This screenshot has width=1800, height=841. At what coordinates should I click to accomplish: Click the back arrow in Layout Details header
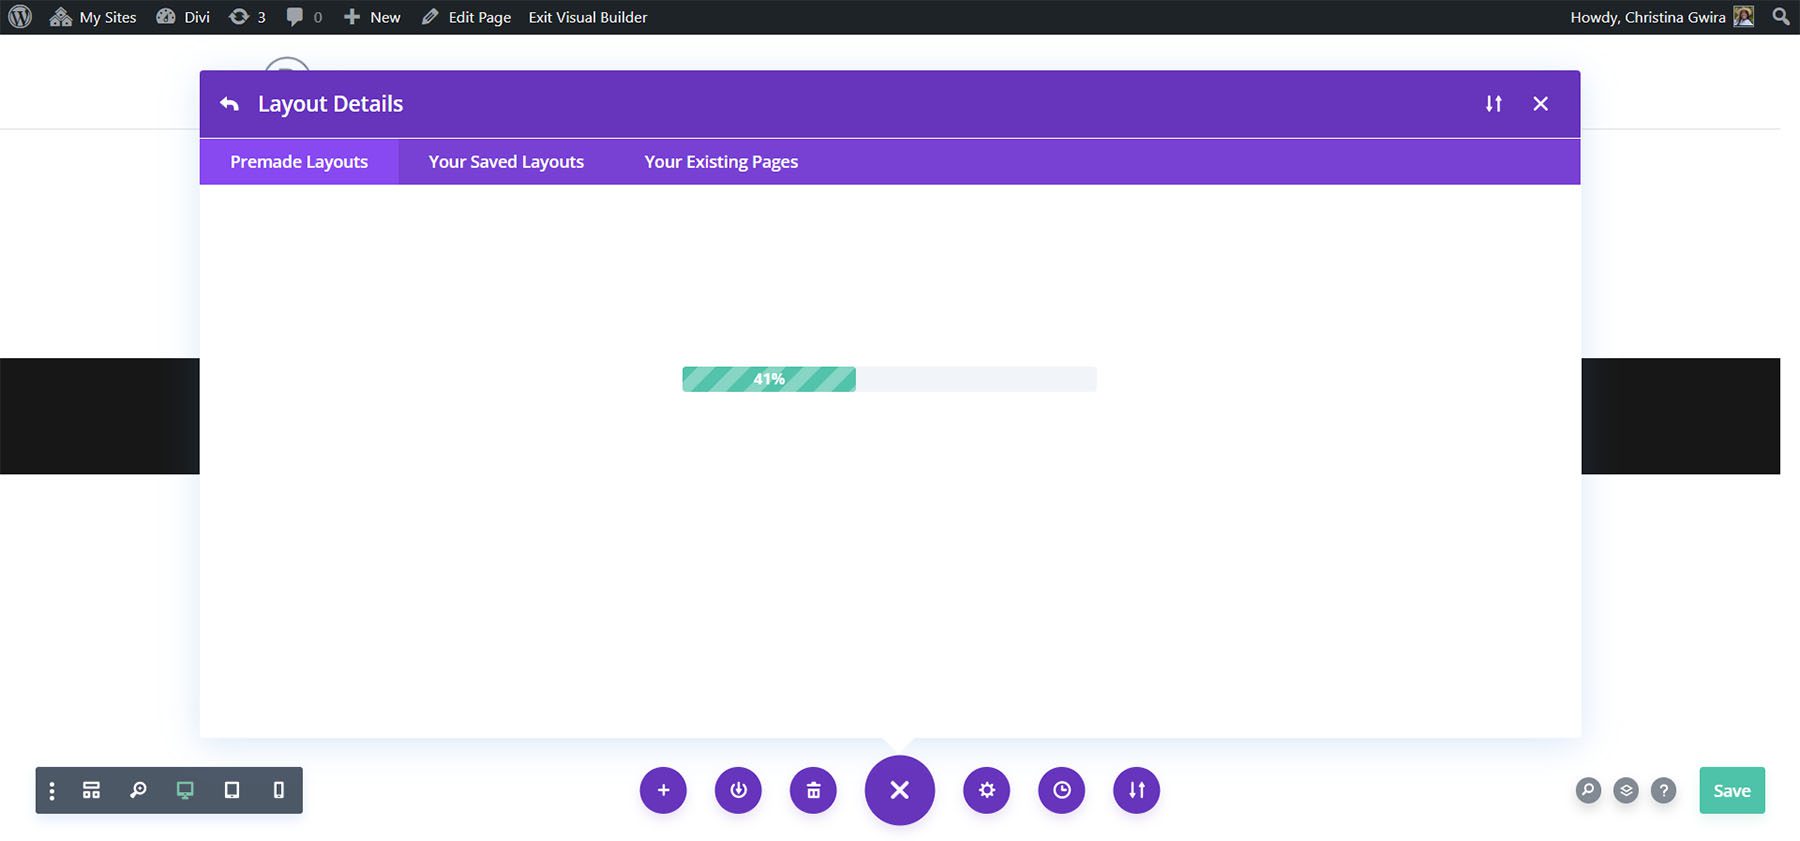229,104
